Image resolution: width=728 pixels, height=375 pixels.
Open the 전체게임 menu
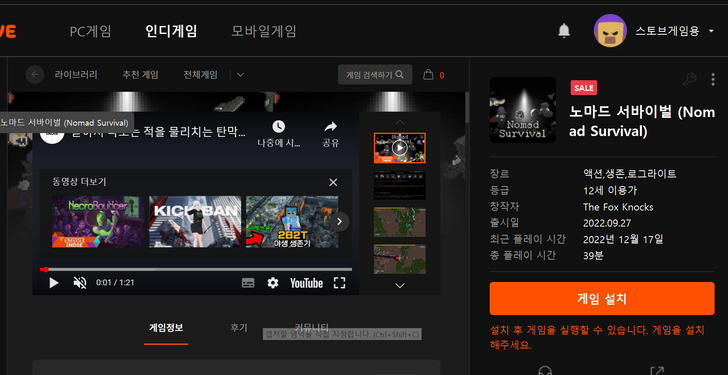200,75
